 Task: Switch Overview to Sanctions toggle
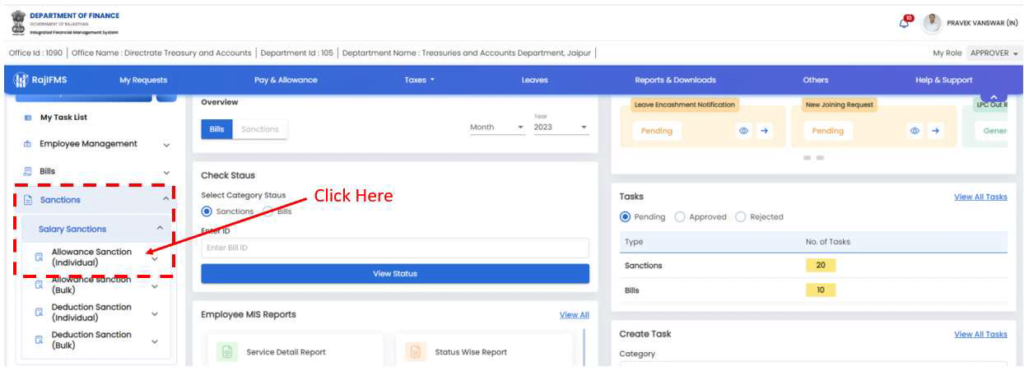260,129
